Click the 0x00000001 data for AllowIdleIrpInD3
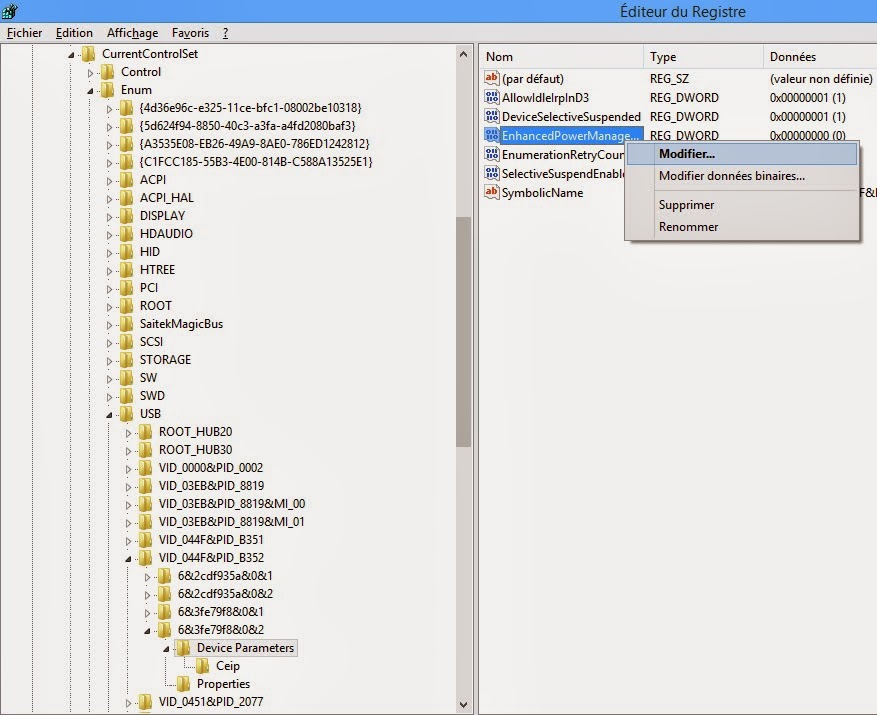This screenshot has height=715, width=877. [x=808, y=97]
